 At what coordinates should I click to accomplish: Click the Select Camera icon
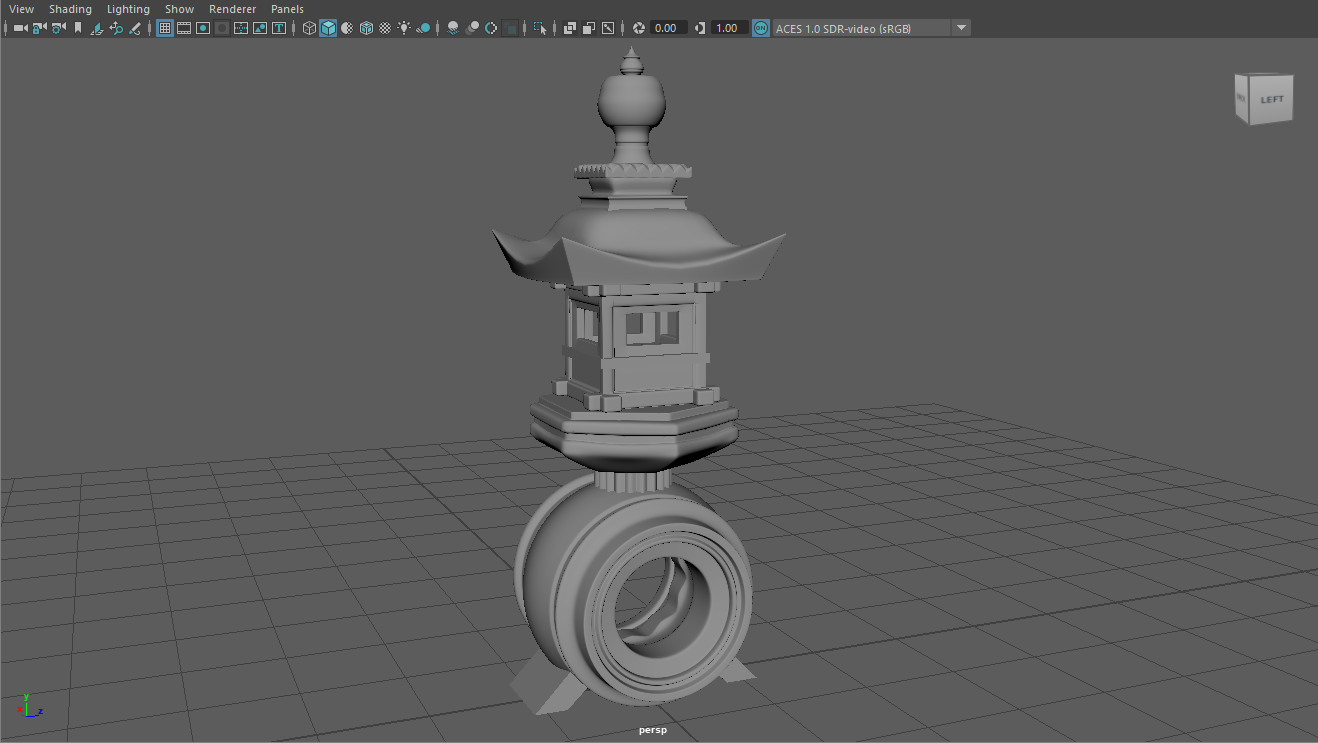click(20, 28)
